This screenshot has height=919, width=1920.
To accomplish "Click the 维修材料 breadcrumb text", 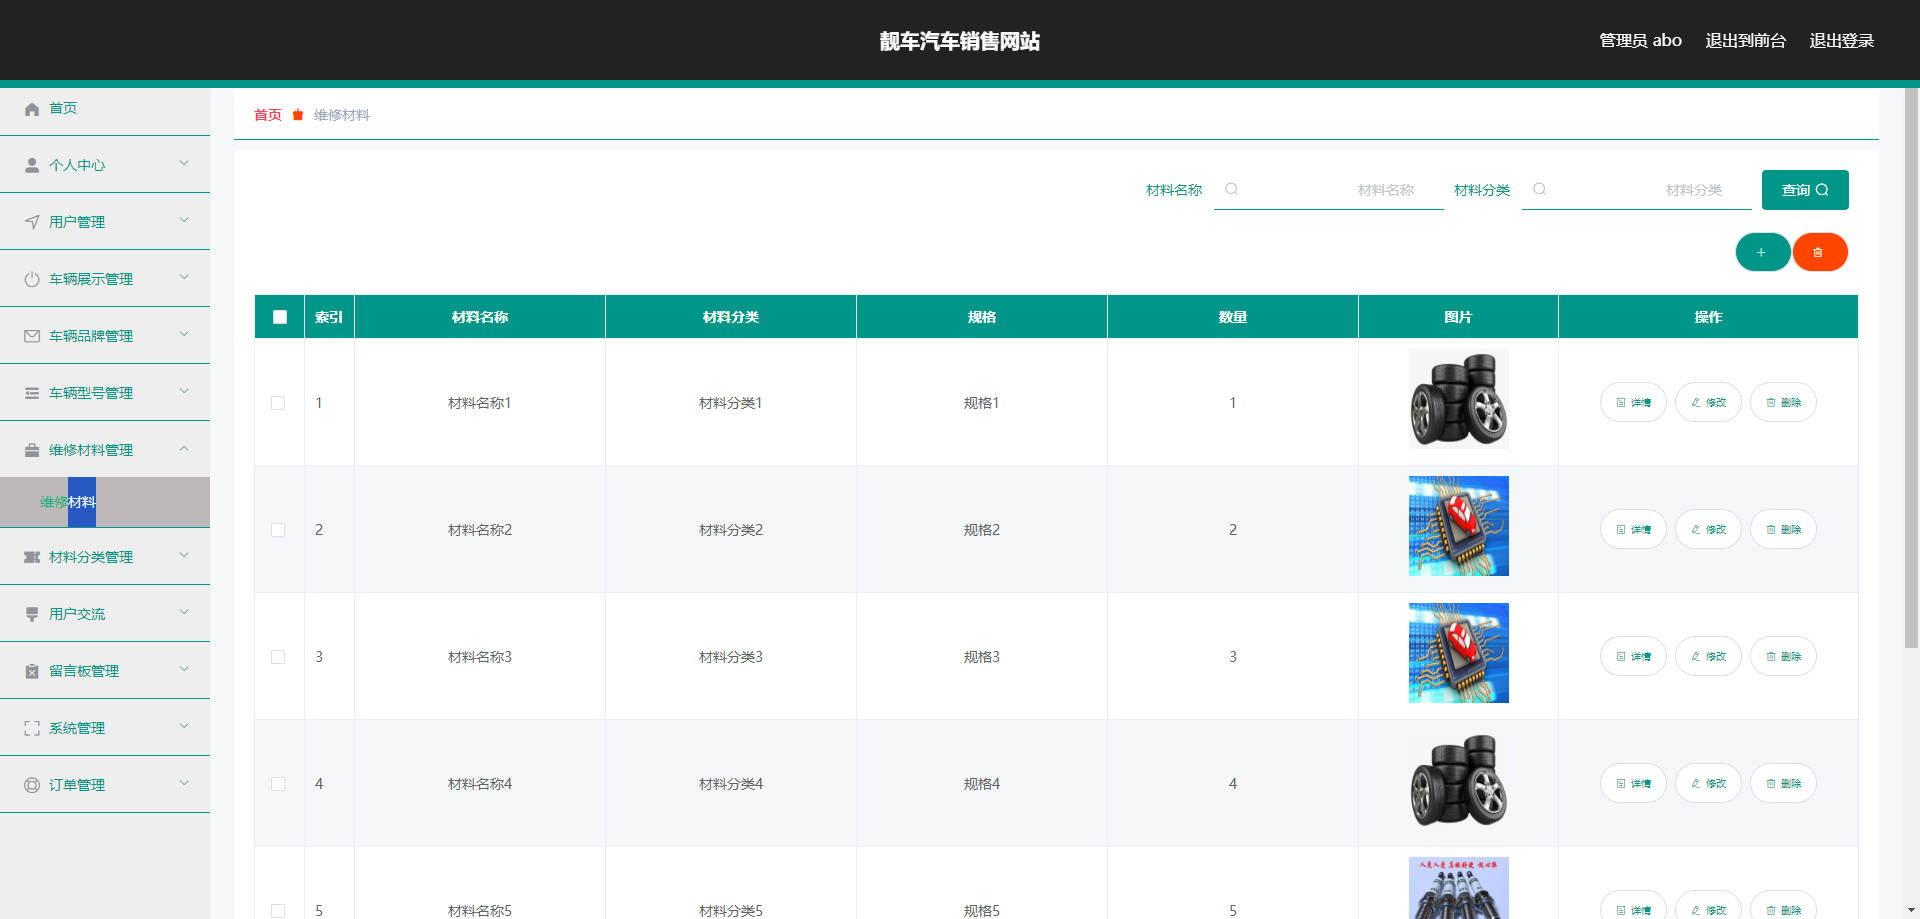I will click(342, 115).
